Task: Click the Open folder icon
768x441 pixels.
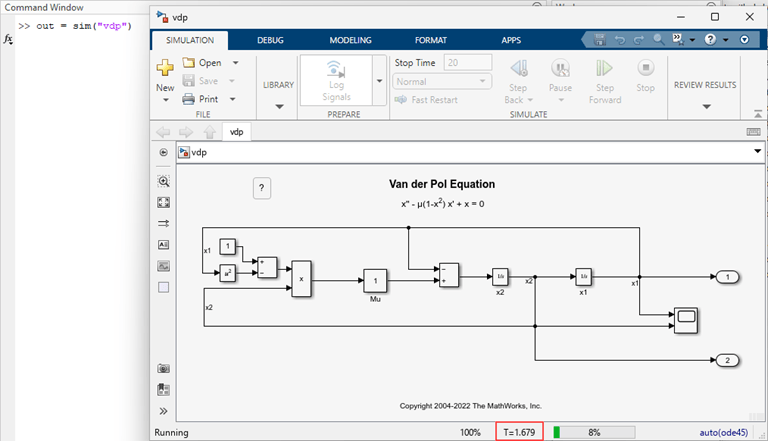Action: 189,62
